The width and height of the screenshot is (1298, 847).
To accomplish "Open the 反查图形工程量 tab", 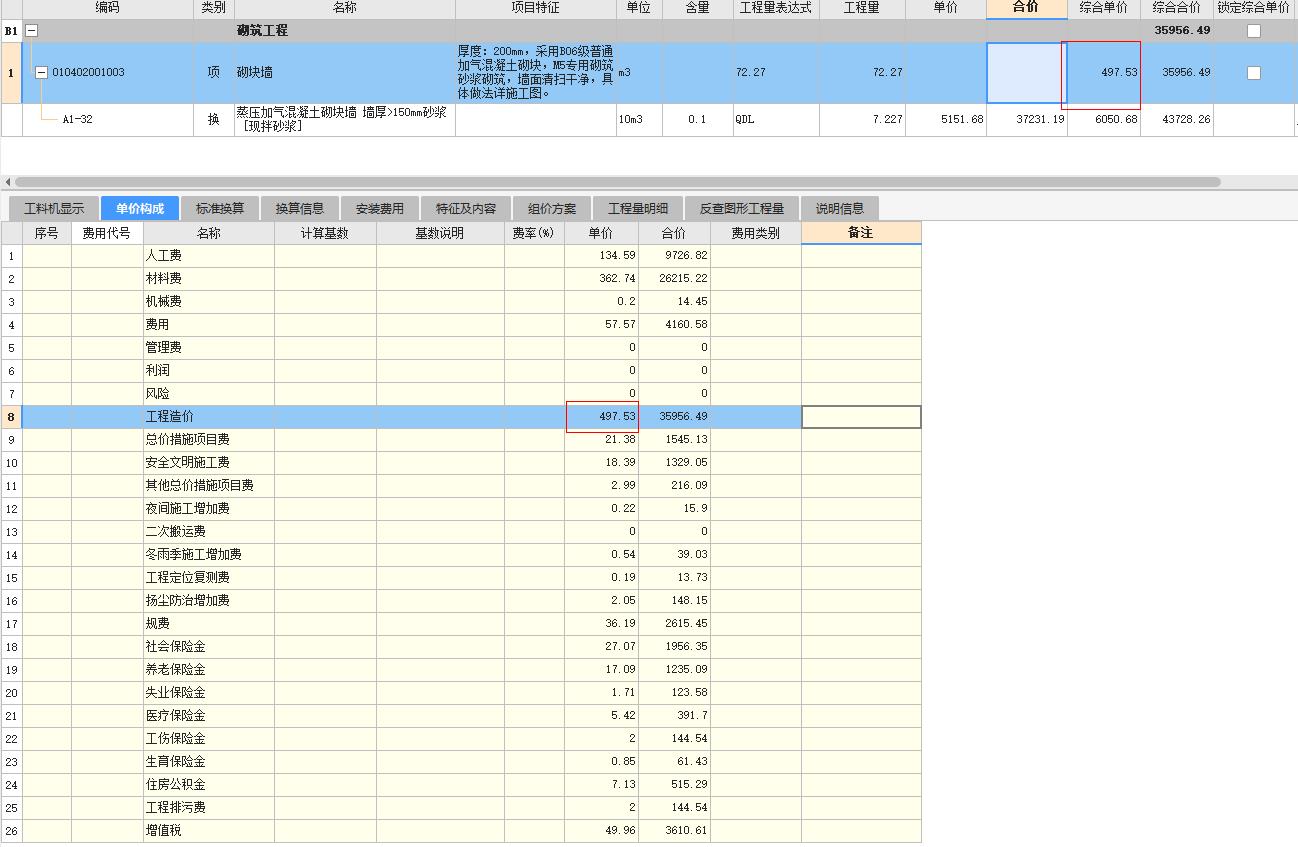I will click(x=742, y=209).
